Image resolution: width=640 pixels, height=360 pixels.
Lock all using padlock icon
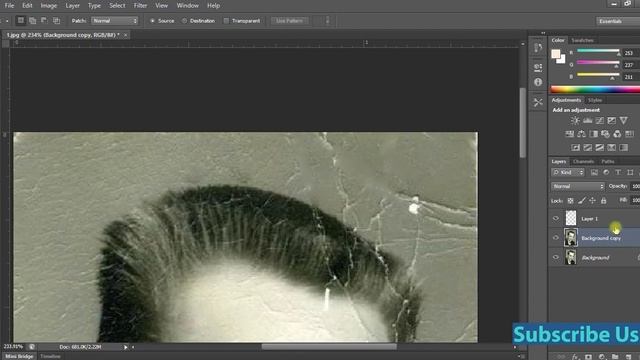(603, 200)
